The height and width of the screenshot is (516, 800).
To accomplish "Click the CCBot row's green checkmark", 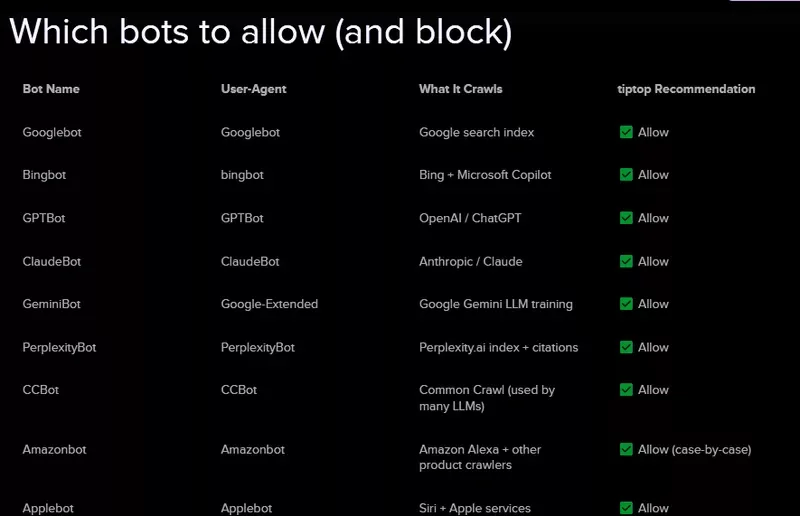I will tap(626, 390).
